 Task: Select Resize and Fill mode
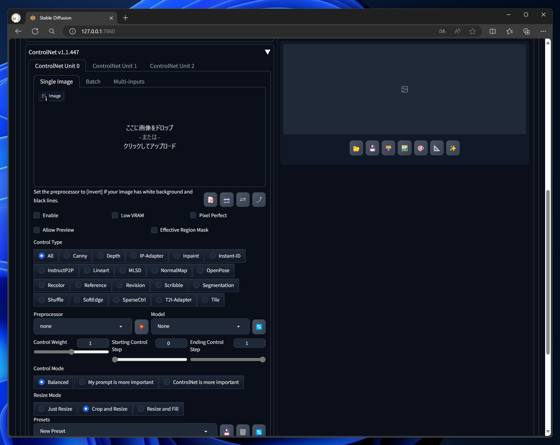[159, 409]
